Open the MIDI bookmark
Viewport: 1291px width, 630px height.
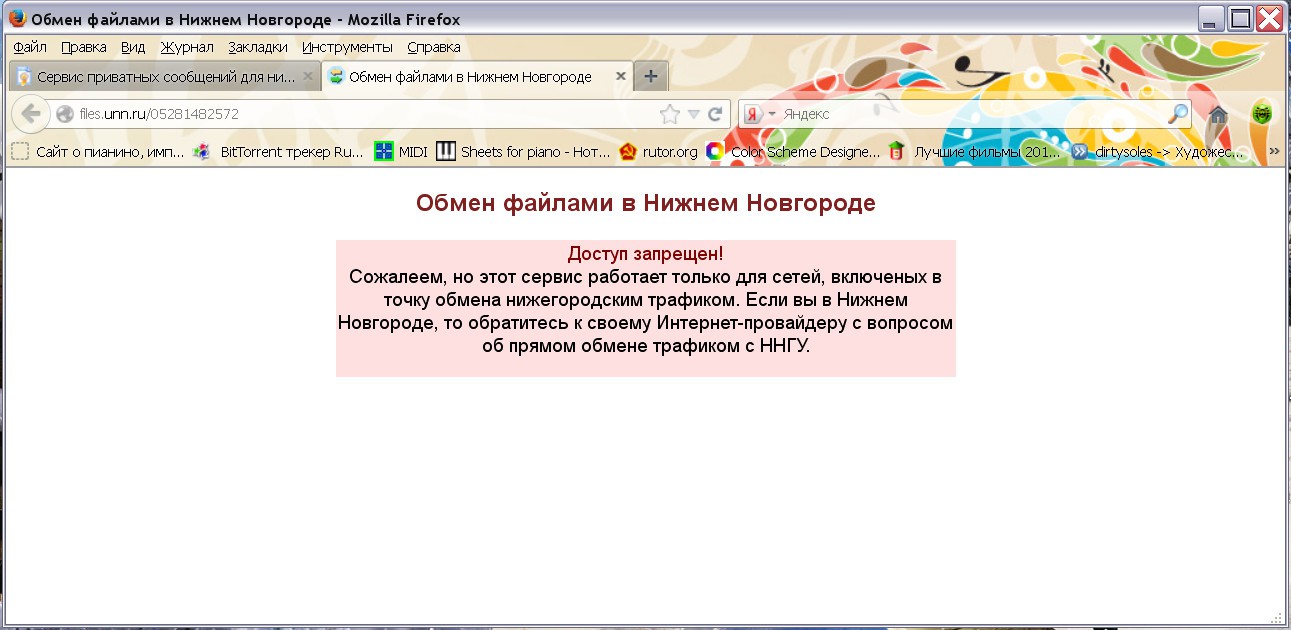click(401, 152)
